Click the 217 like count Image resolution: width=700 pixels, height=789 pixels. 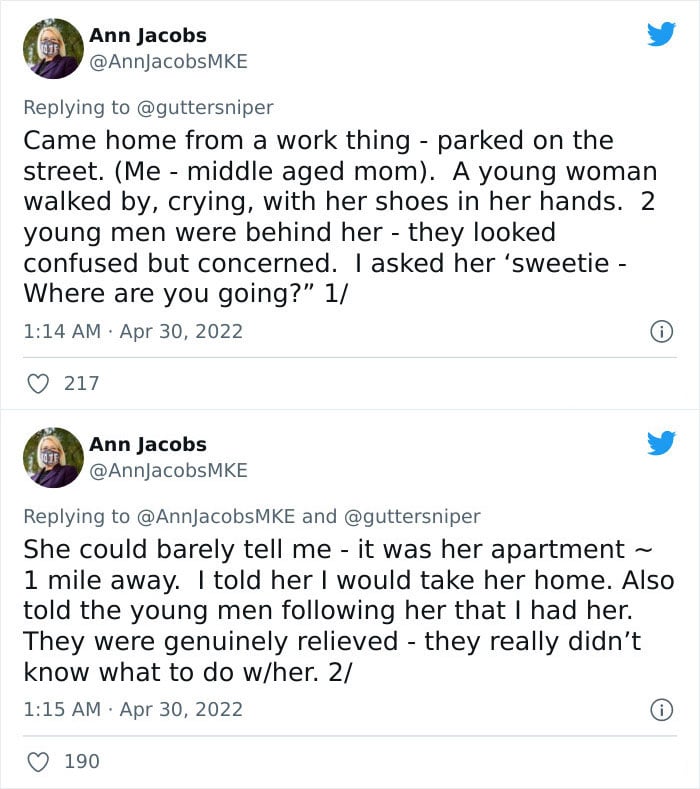click(82, 383)
